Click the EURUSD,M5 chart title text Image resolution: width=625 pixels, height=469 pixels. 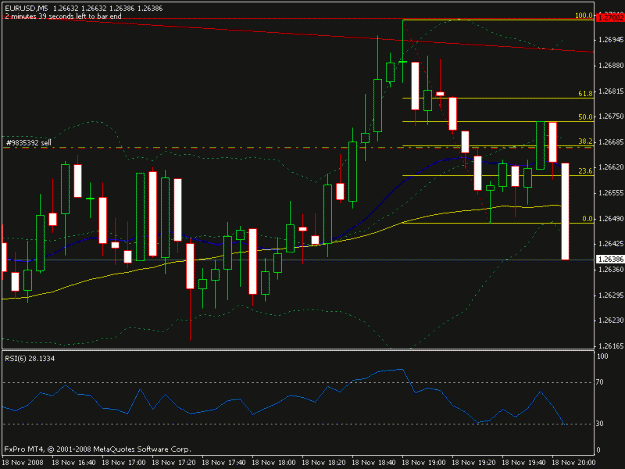[x=26, y=8]
